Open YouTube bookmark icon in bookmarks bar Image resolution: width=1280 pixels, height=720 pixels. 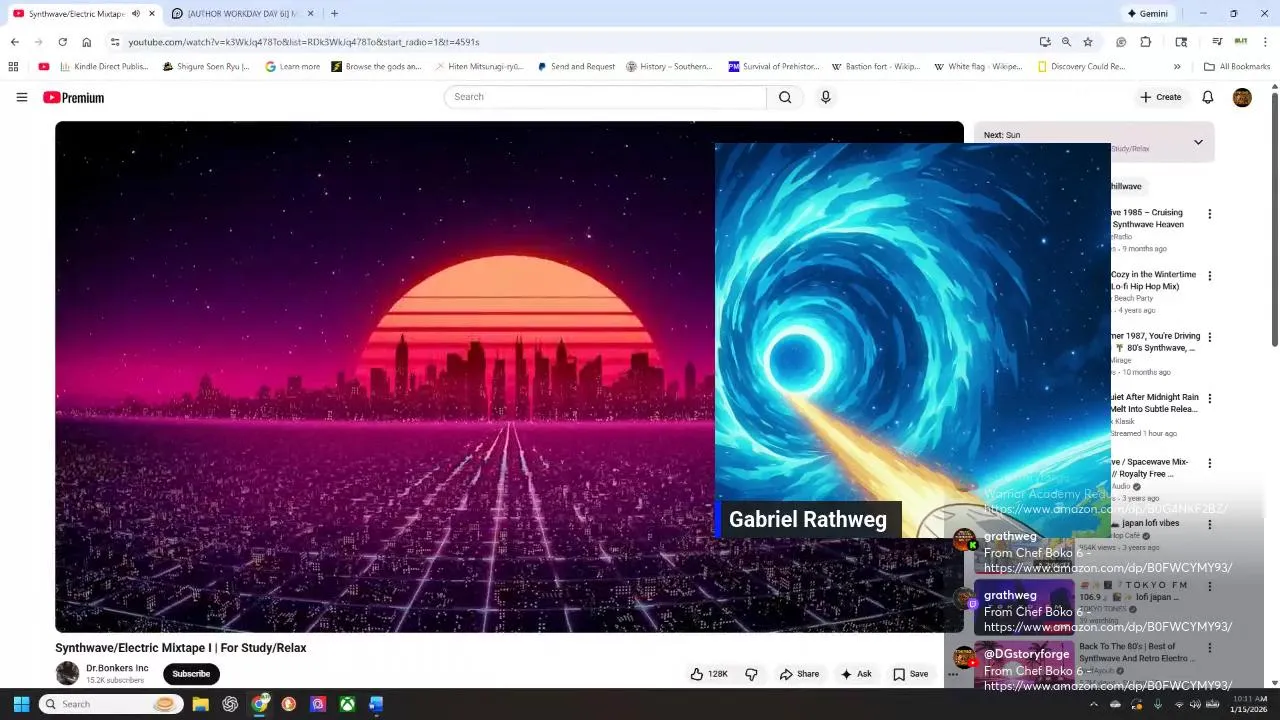tap(43, 67)
